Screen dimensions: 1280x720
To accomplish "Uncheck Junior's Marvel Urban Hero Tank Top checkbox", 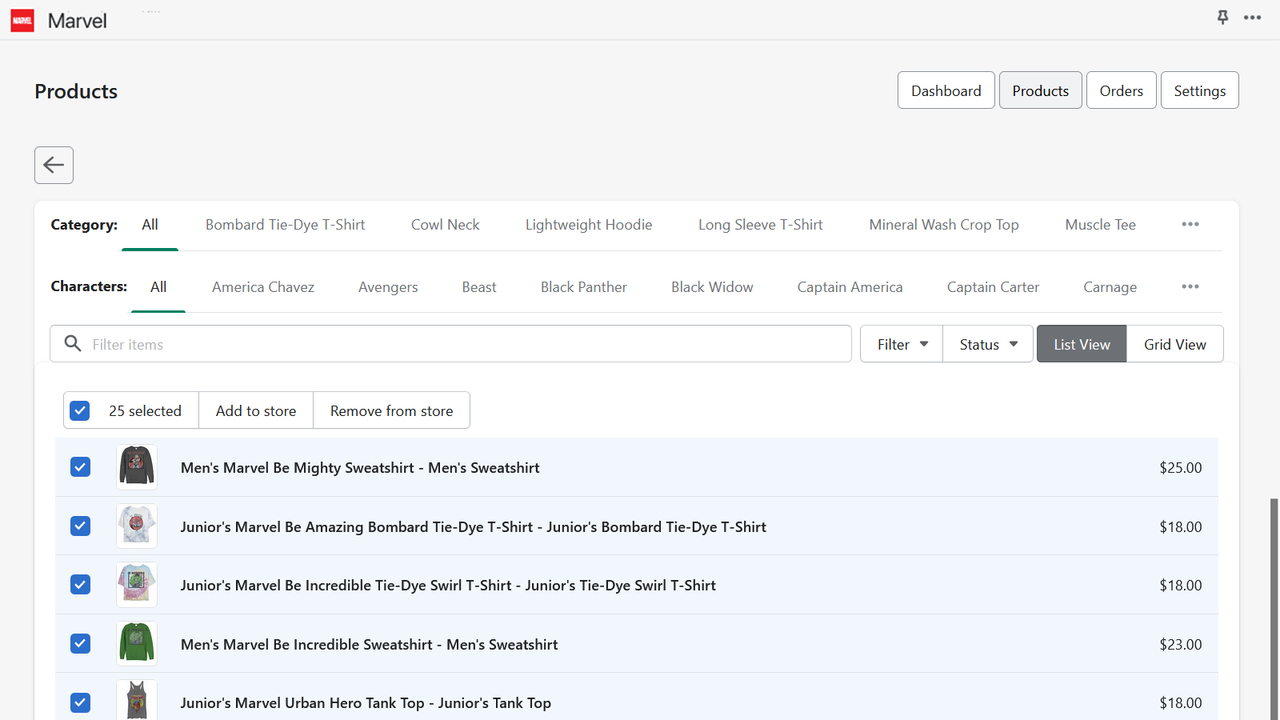I will click(80, 703).
